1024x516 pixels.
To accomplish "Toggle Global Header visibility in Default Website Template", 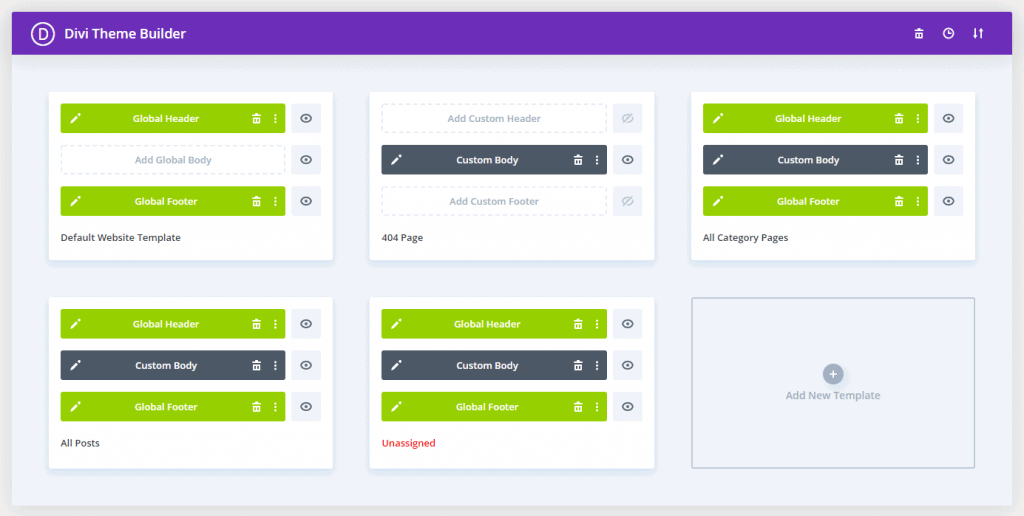I will (x=306, y=119).
